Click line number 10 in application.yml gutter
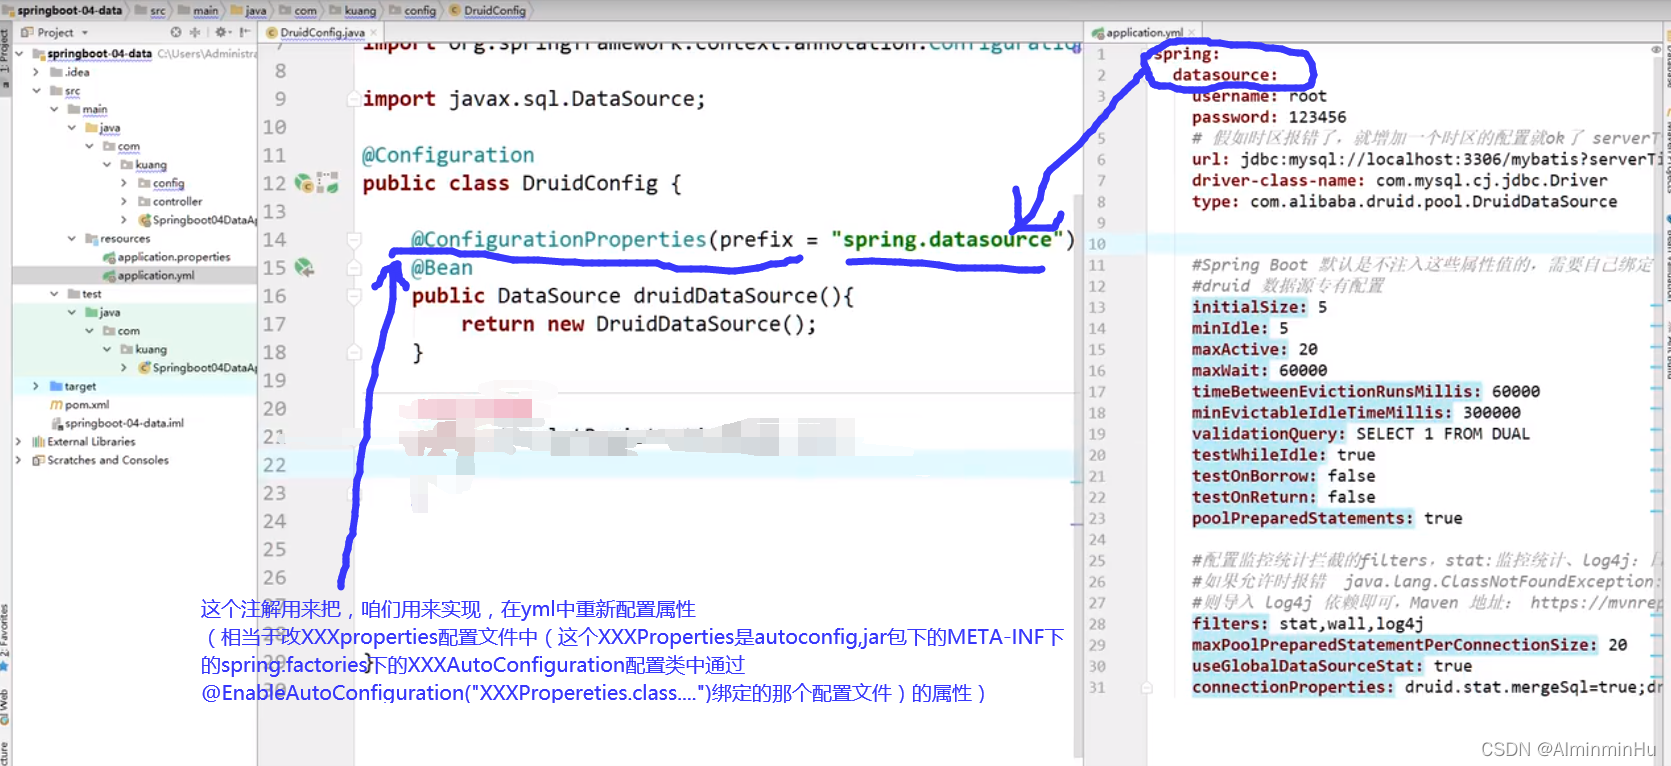1671x766 pixels. coord(1097,244)
